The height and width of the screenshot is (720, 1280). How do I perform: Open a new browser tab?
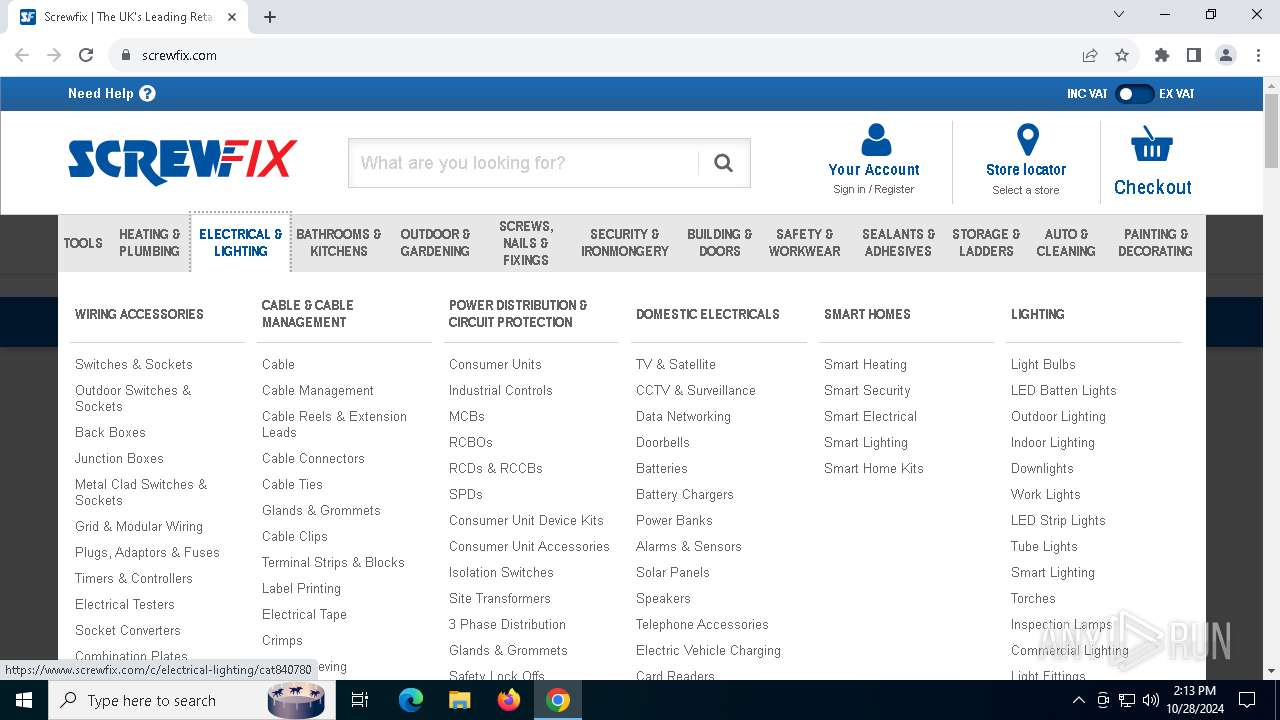point(270,17)
